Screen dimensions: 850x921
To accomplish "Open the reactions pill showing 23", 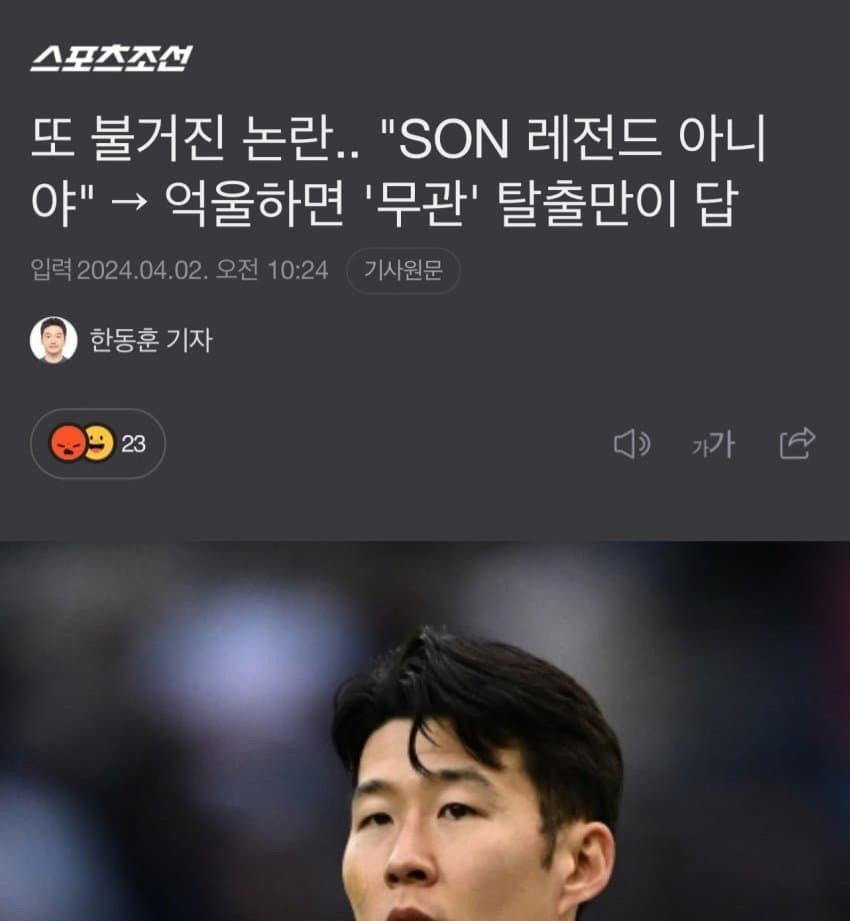I will pos(98,443).
